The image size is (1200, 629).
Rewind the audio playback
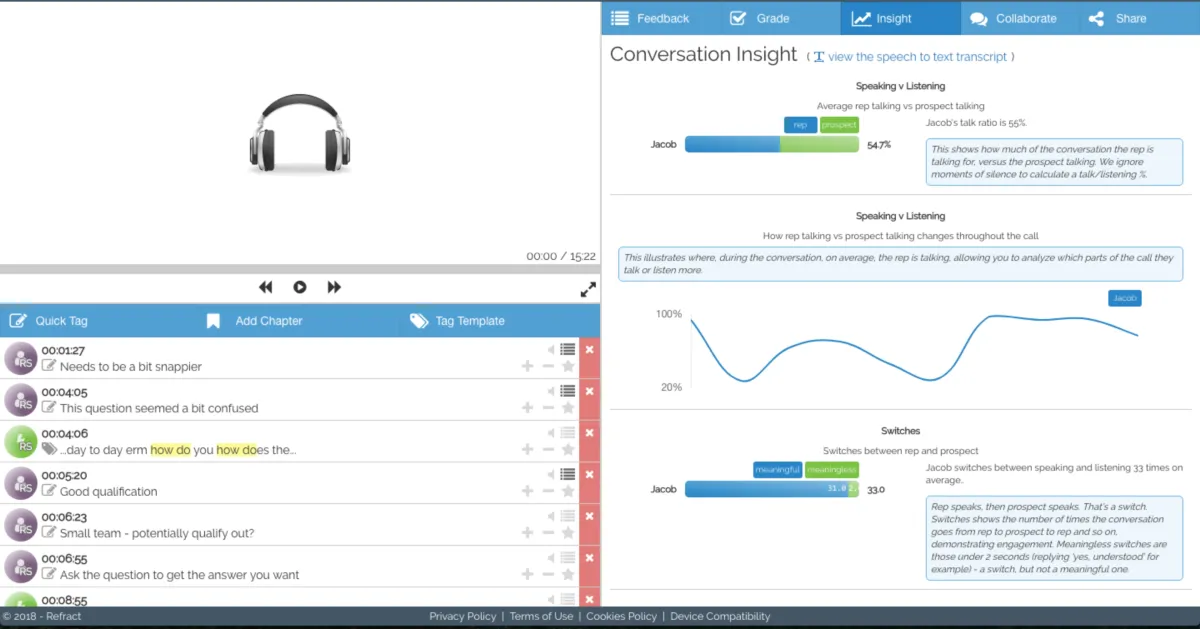(x=265, y=287)
